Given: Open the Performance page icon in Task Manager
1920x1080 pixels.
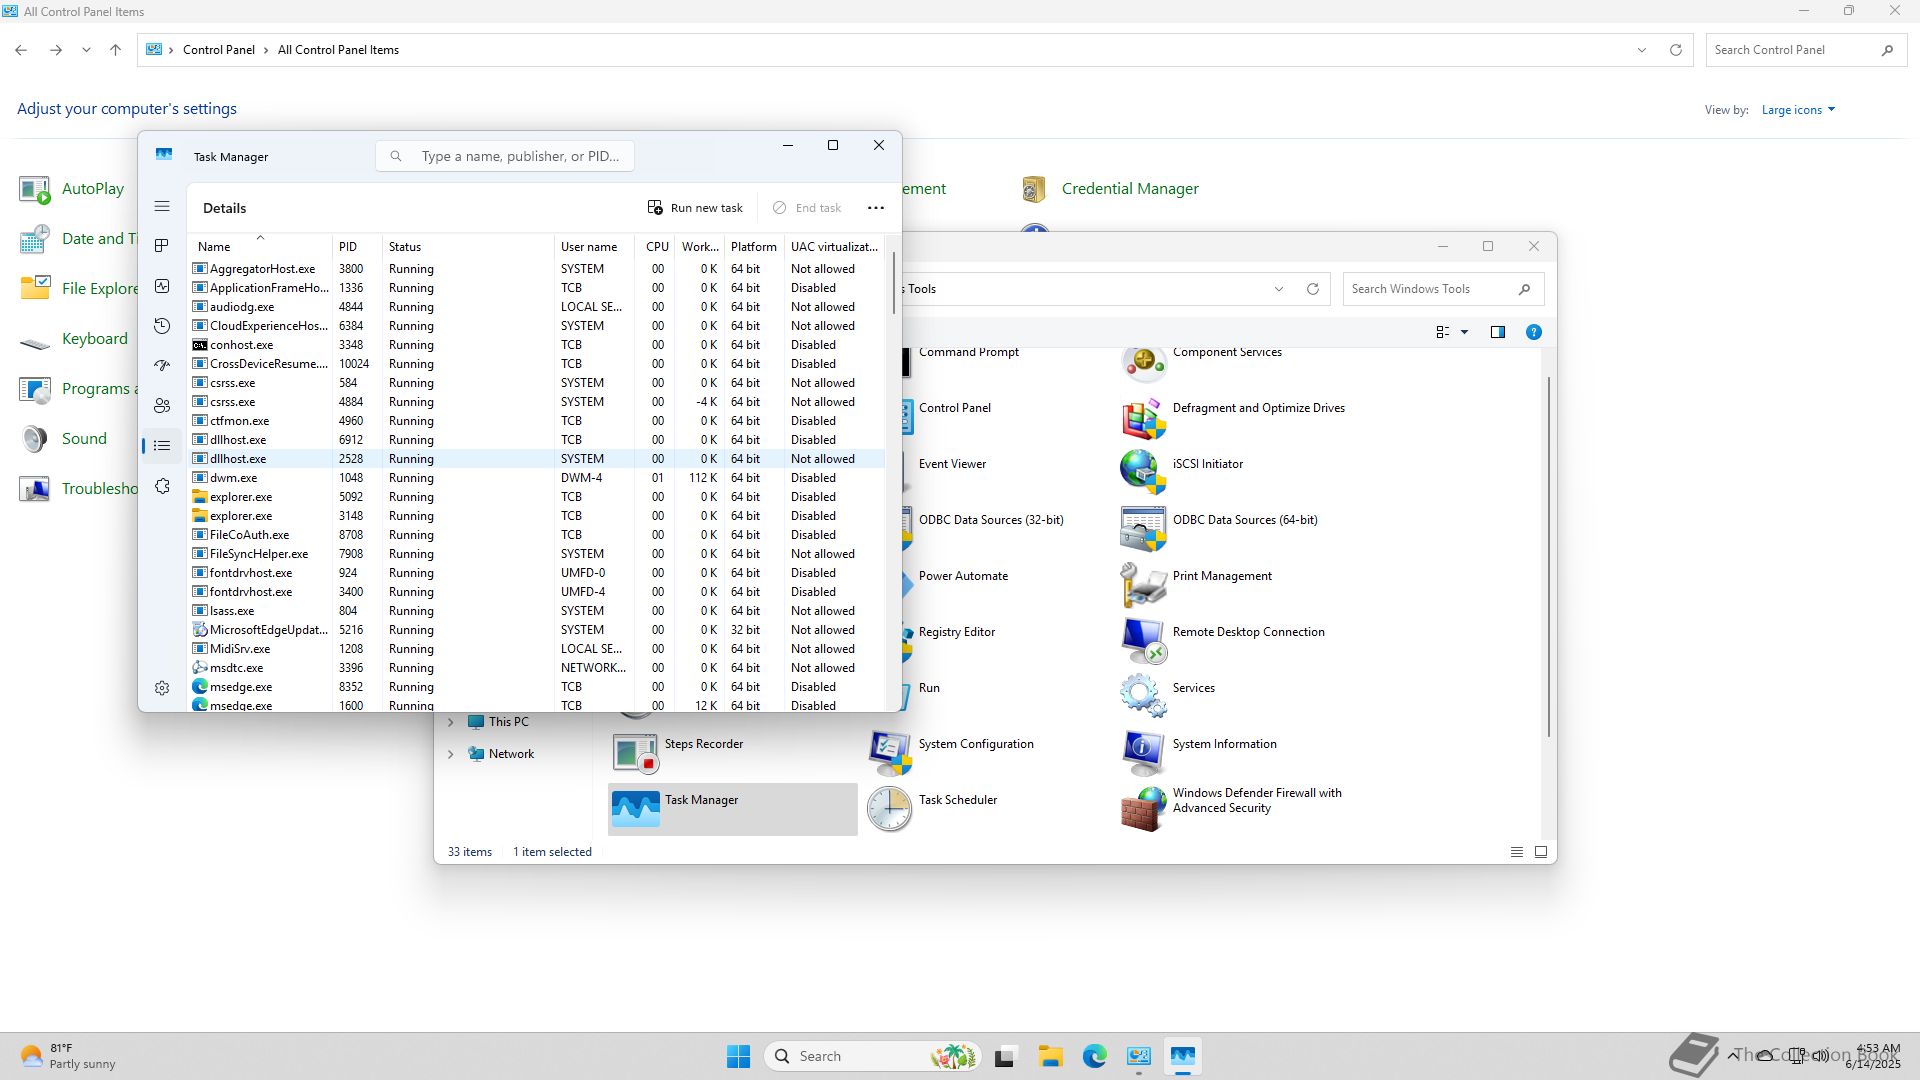Looking at the screenshot, I should (162, 286).
